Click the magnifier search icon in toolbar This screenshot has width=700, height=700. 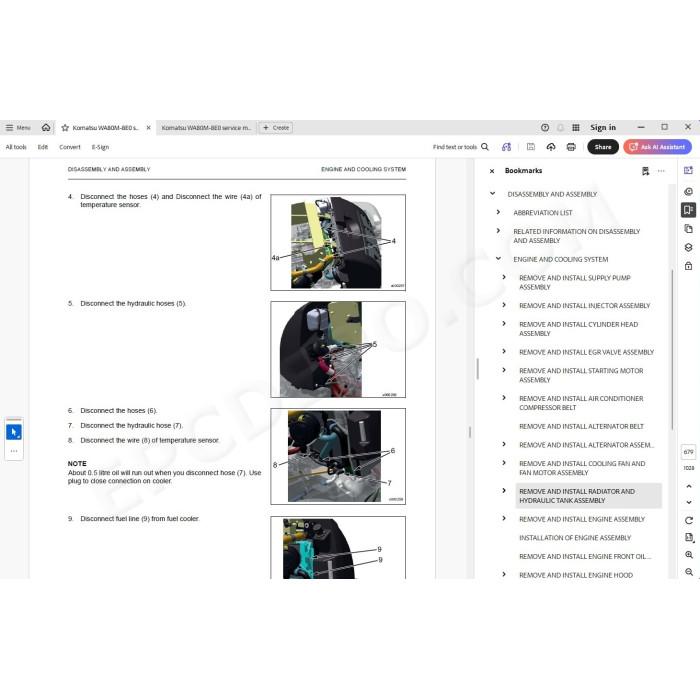pos(485,147)
